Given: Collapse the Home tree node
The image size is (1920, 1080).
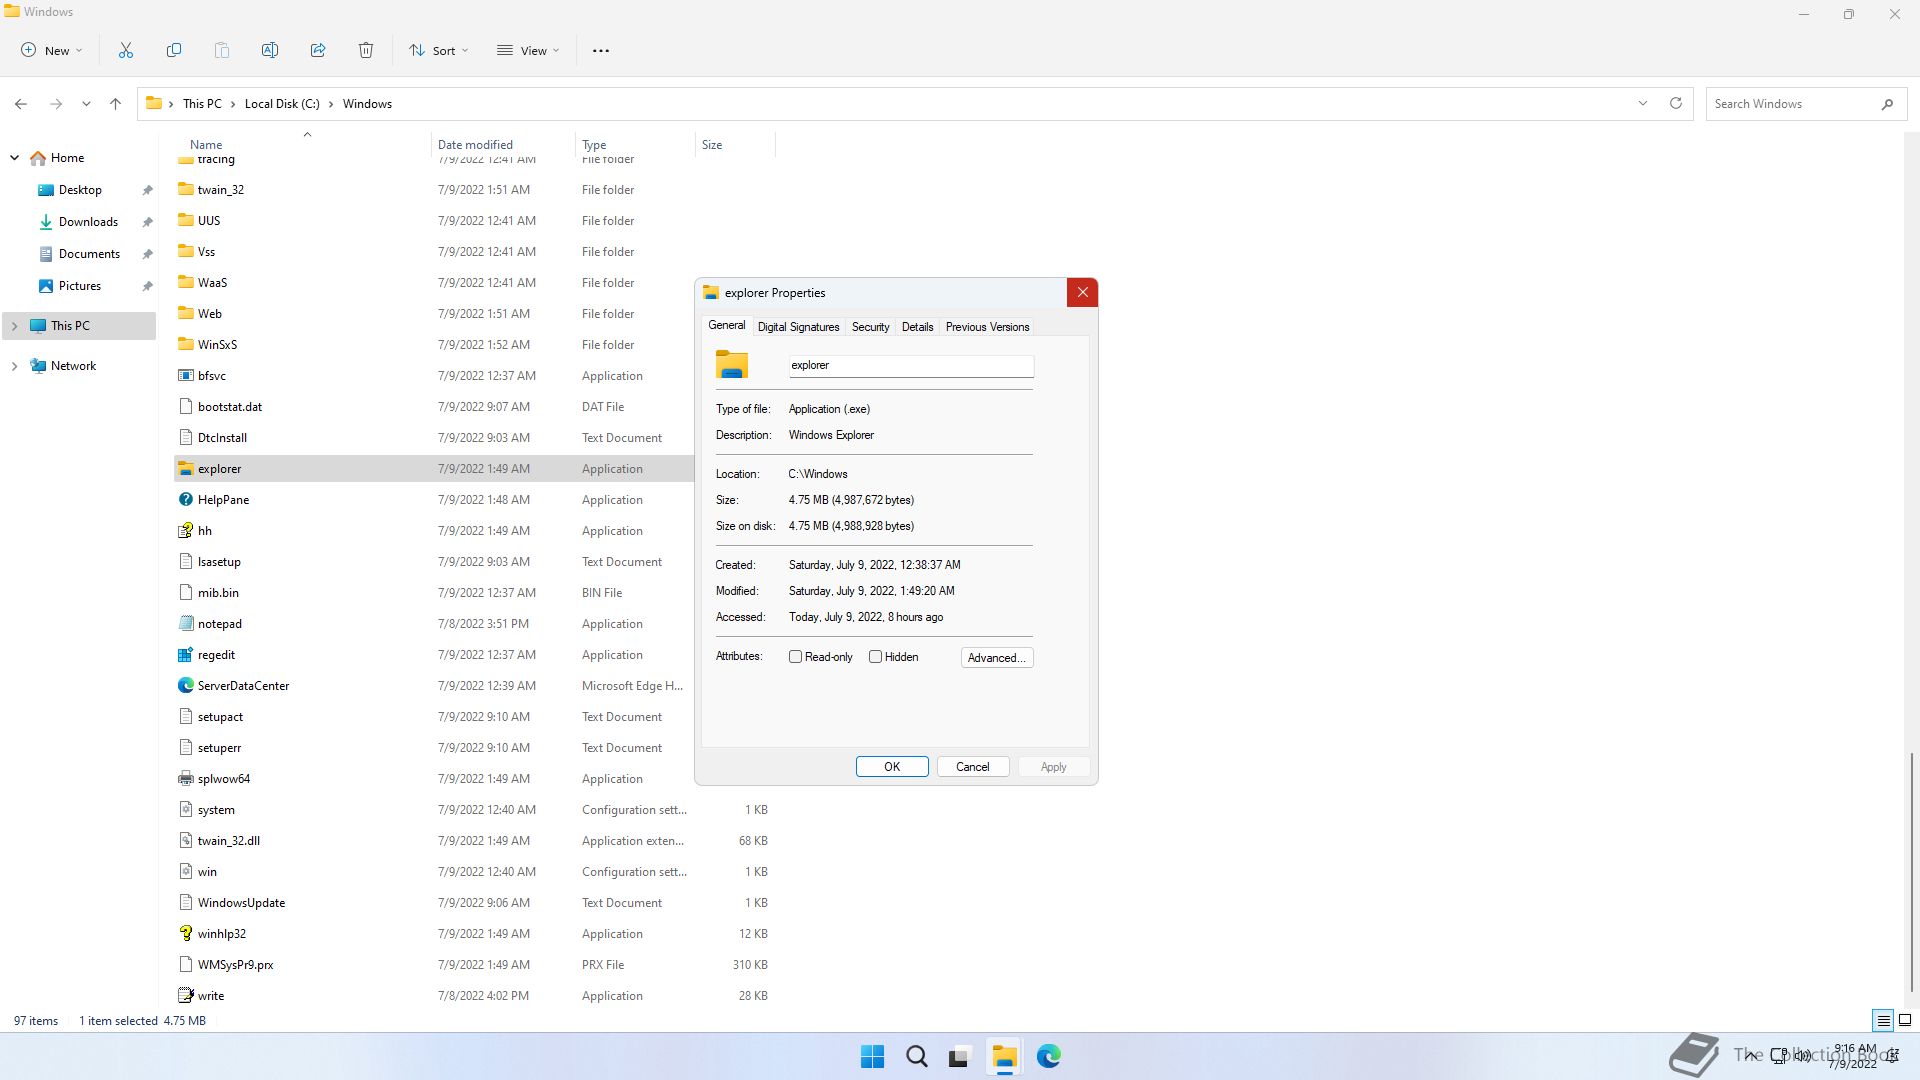Looking at the screenshot, I should (x=15, y=158).
